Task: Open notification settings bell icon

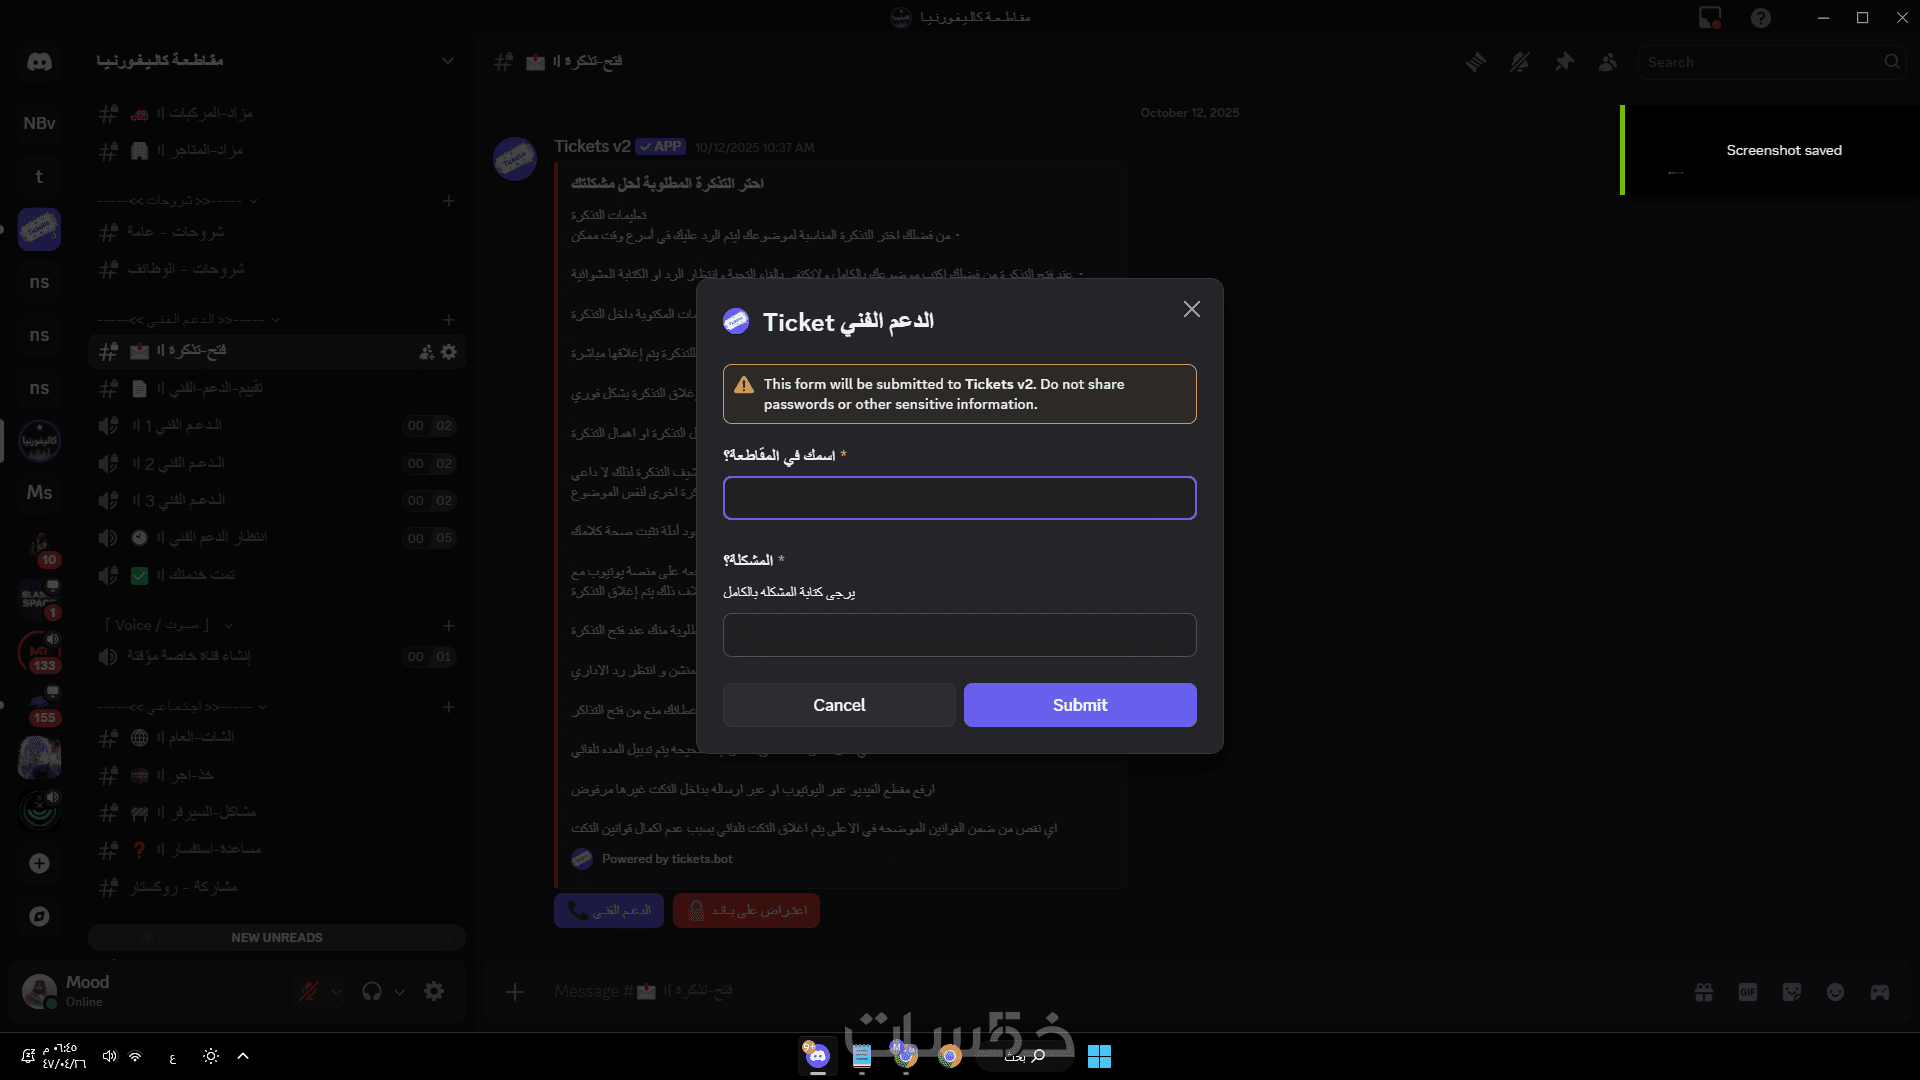Action: [1520, 62]
